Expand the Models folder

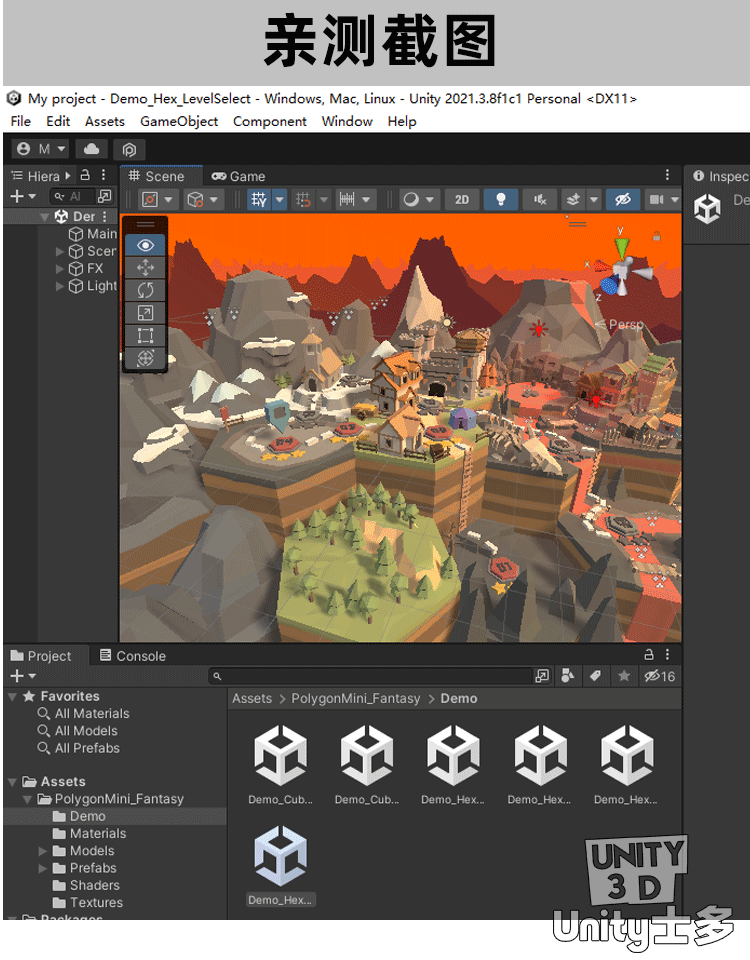[x=43, y=851]
